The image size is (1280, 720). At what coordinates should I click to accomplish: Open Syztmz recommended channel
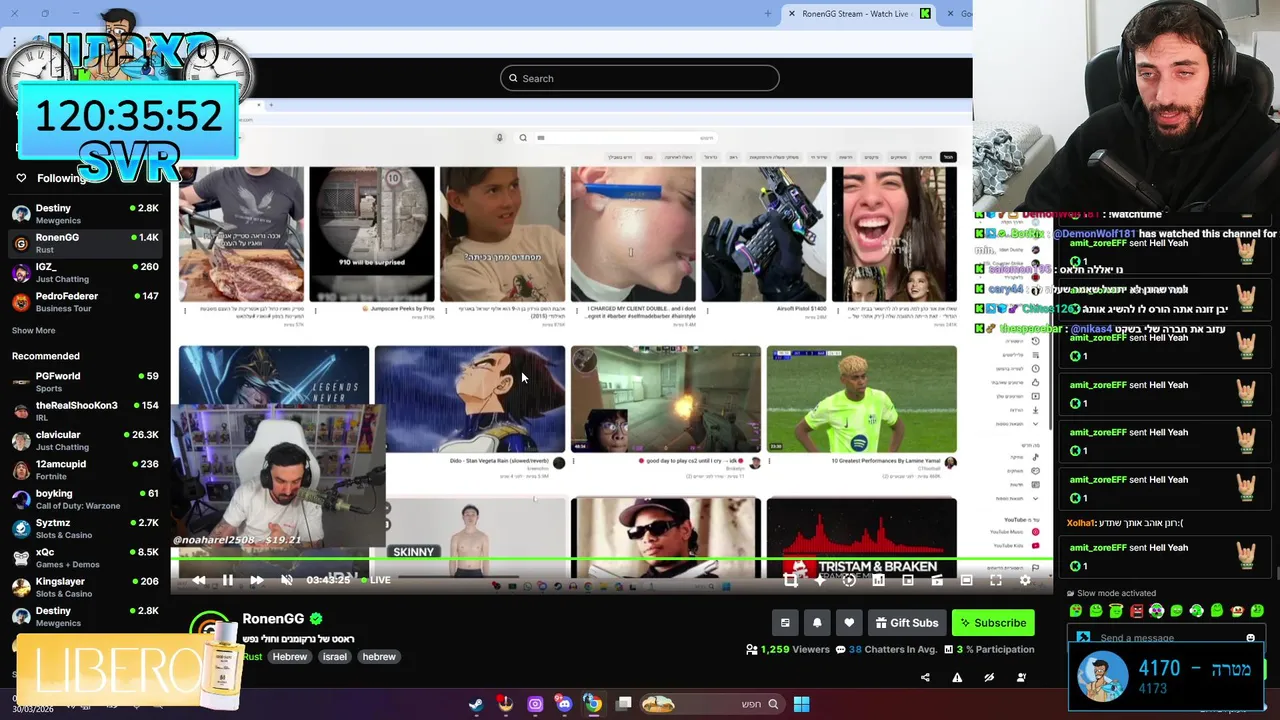tap(85, 529)
